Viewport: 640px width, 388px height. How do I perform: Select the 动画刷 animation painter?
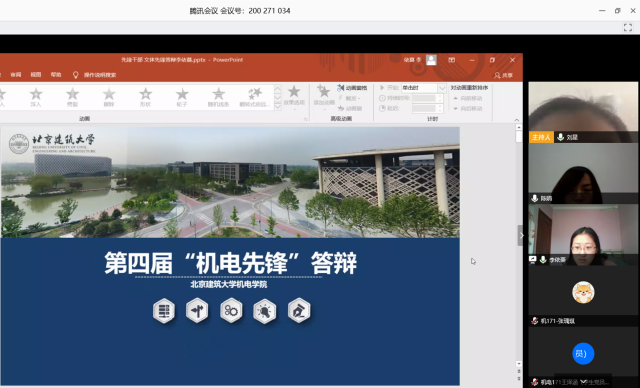point(350,109)
